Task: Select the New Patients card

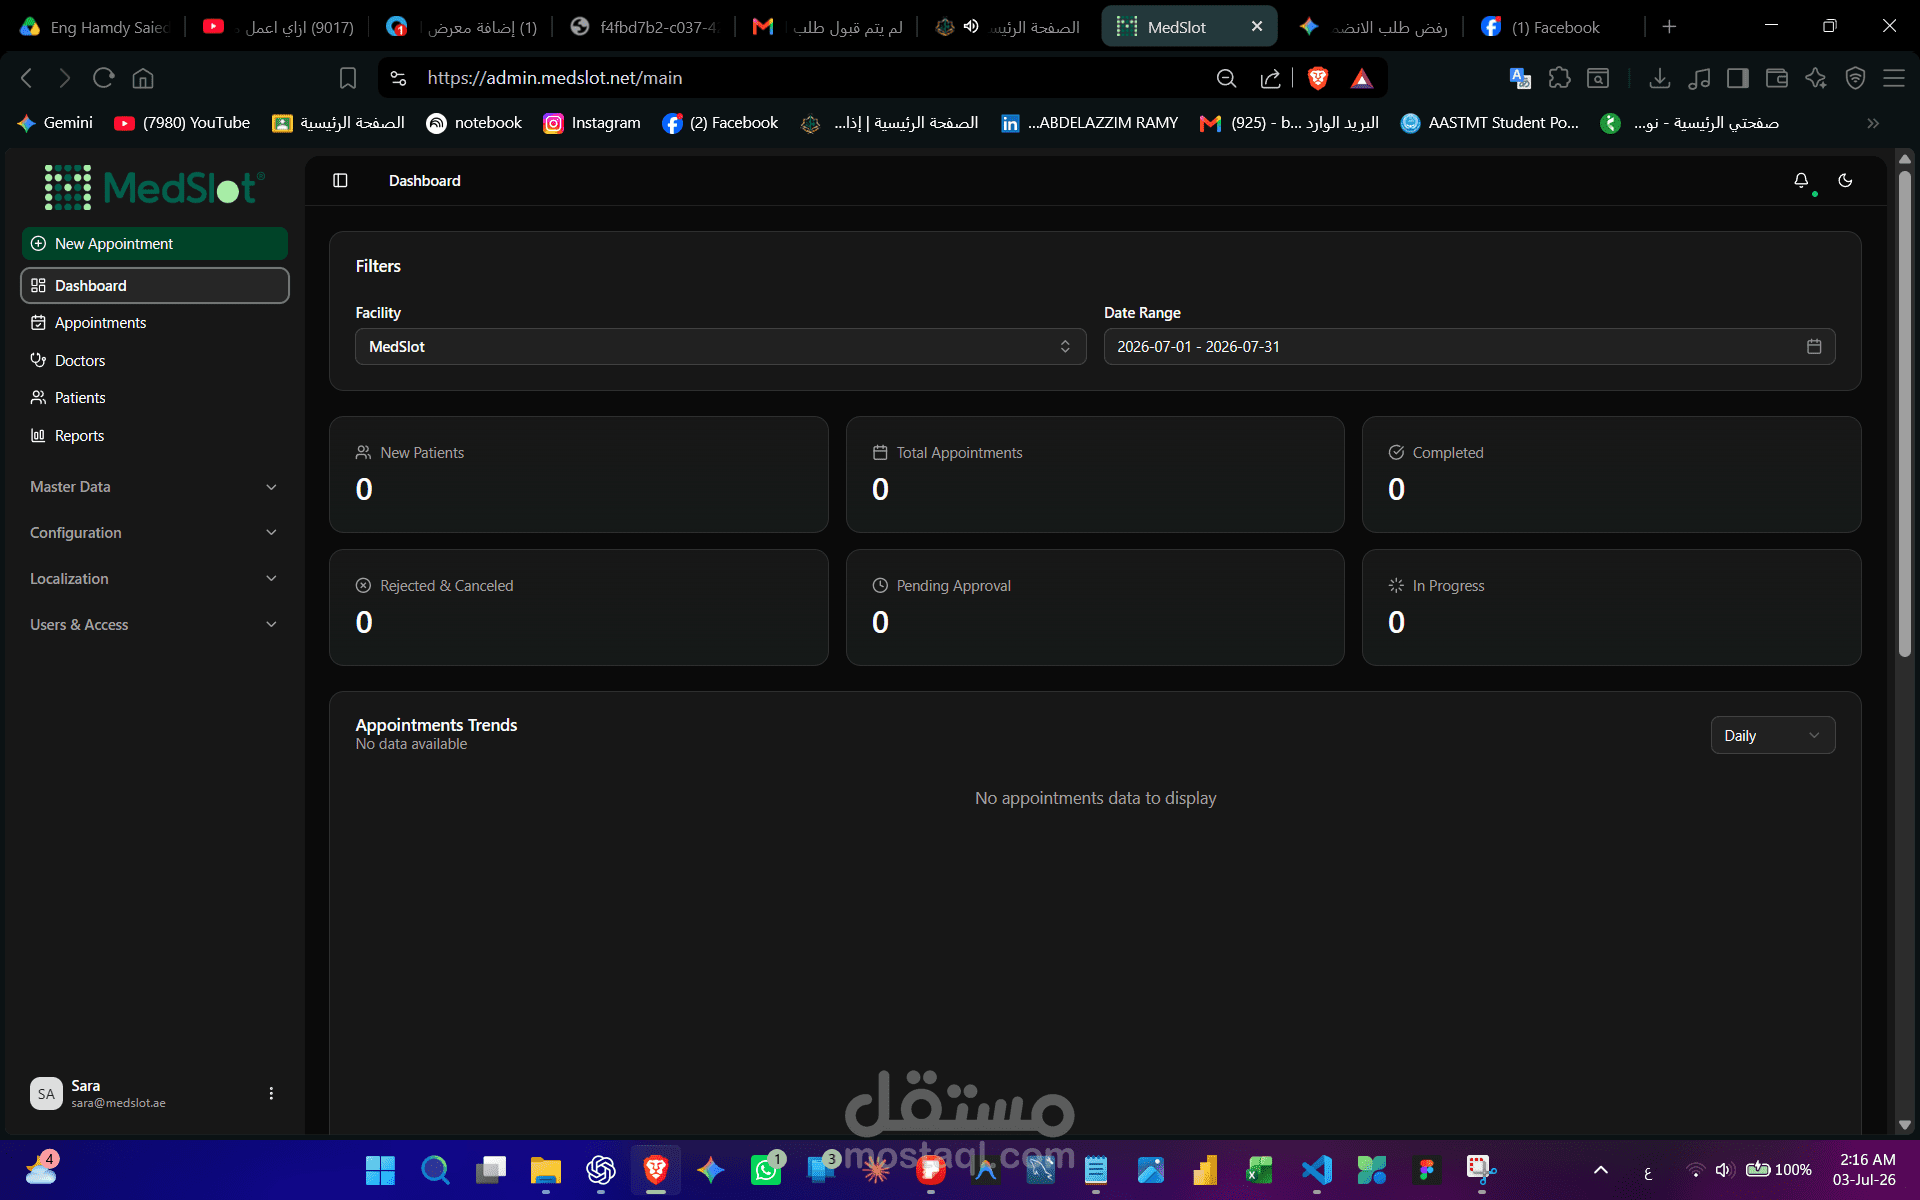Action: (x=578, y=474)
